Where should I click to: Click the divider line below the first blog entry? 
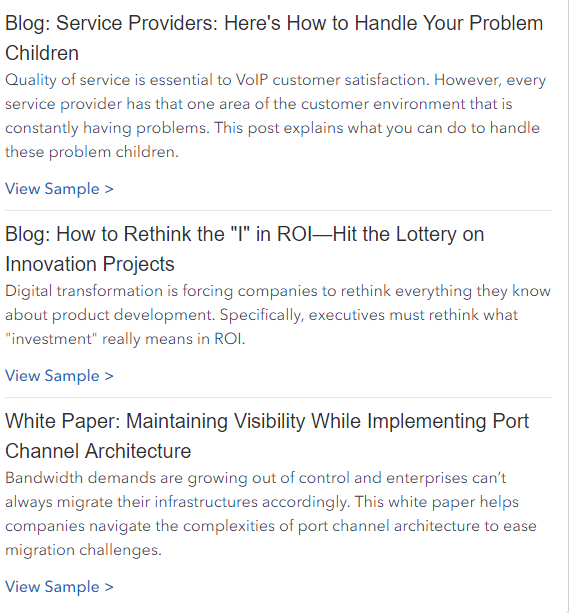278,211
